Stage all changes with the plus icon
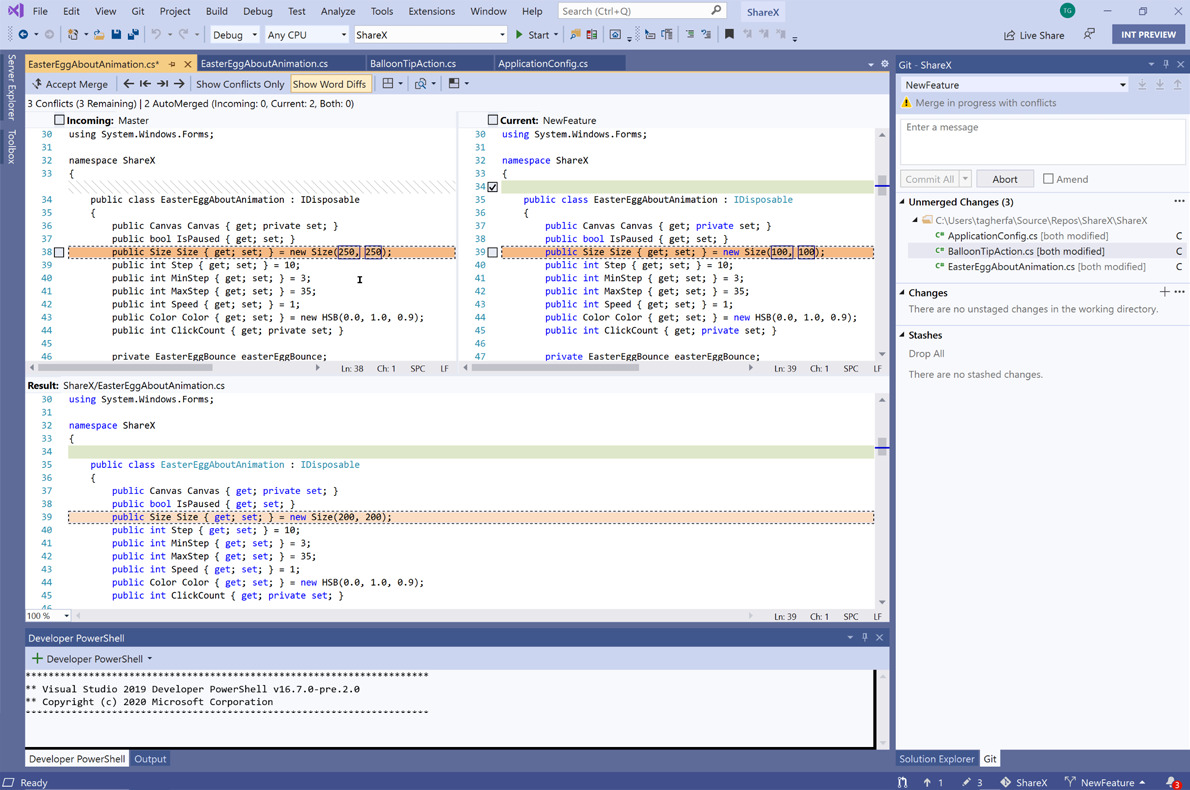The image size is (1190, 790). [x=1164, y=292]
